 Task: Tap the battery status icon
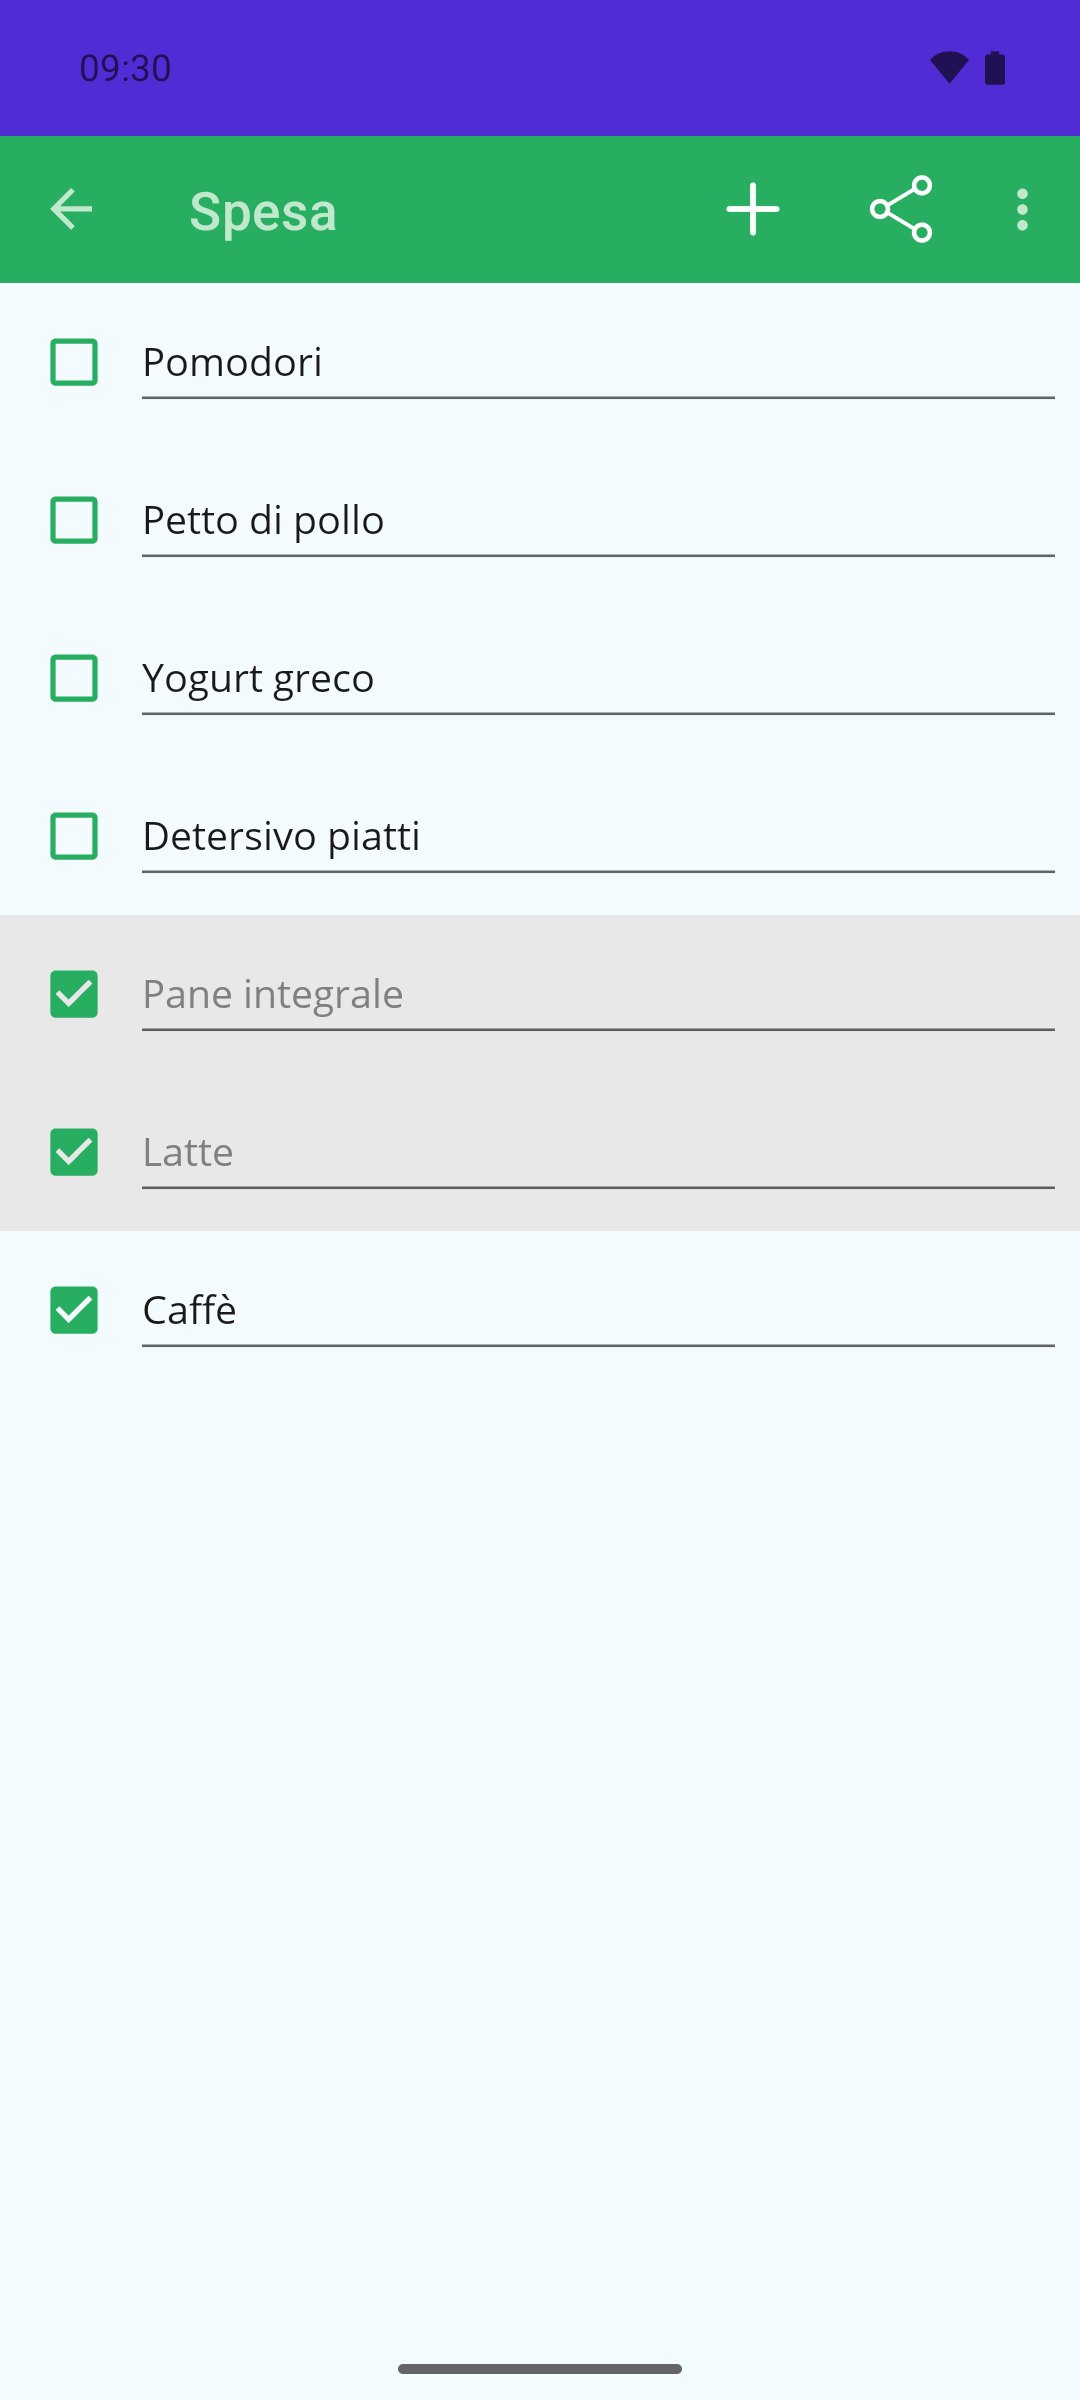tap(995, 68)
